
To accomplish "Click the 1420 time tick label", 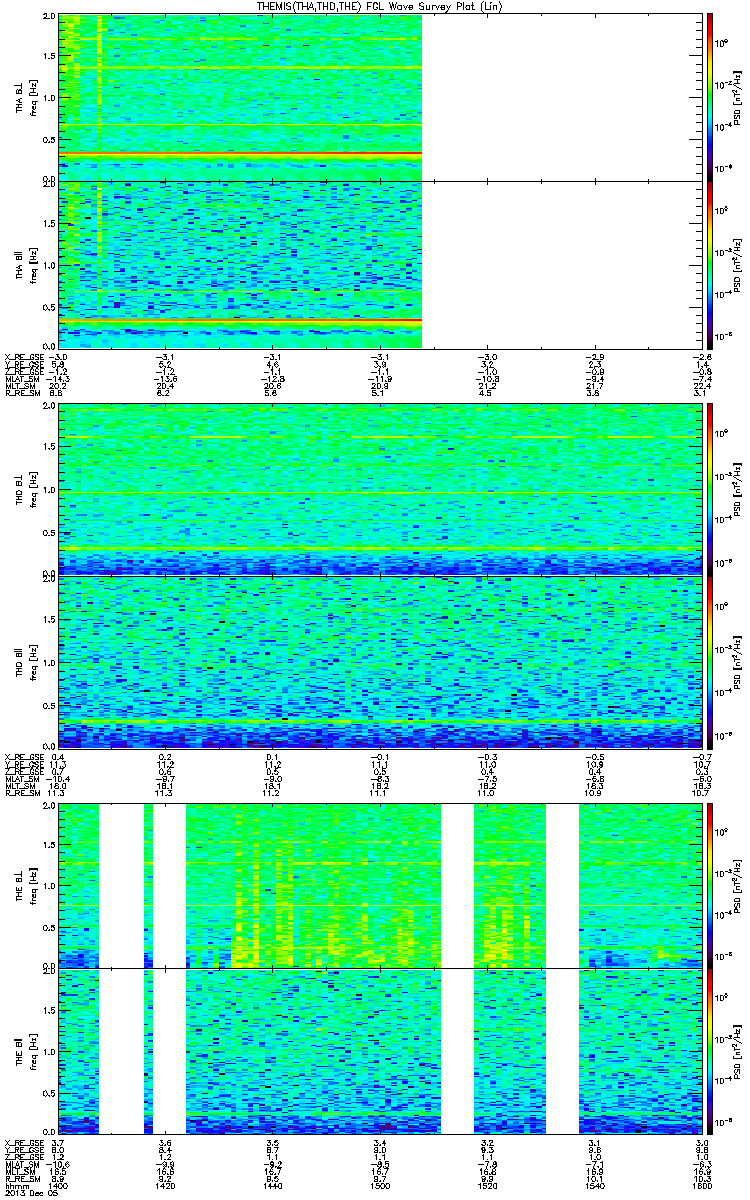I will tap(166, 1186).
